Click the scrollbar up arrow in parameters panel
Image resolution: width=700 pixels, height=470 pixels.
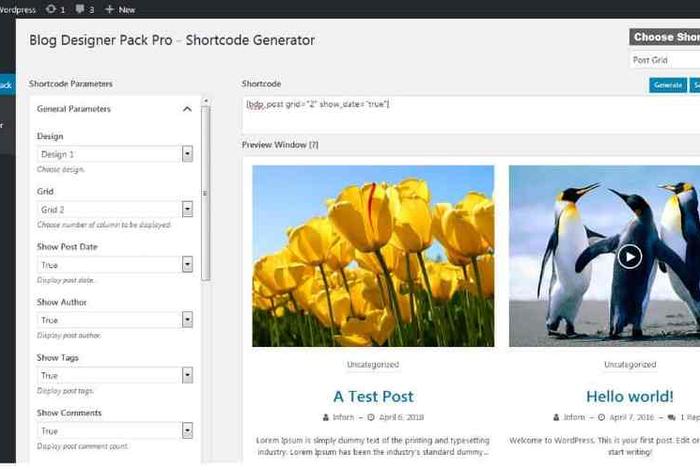[206, 101]
